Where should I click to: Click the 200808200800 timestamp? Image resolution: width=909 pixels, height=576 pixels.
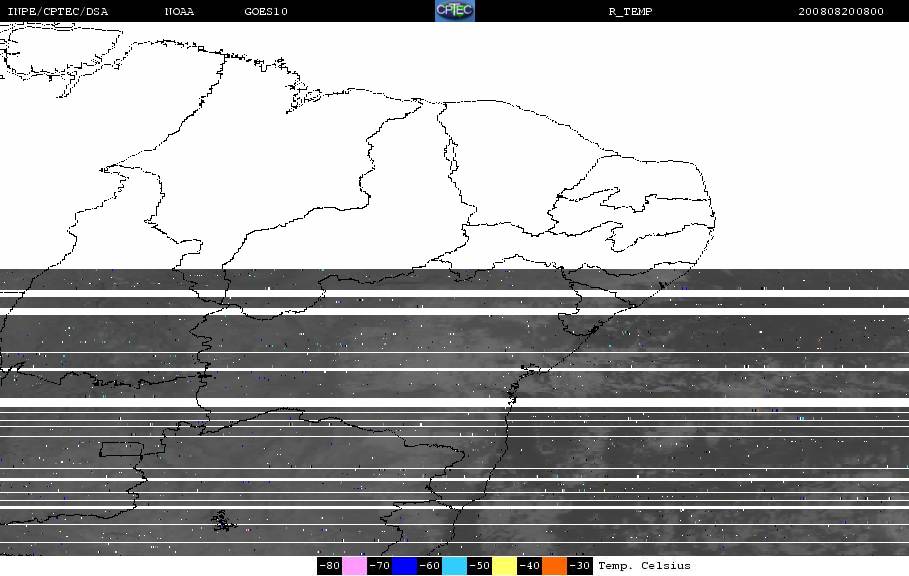(841, 11)
